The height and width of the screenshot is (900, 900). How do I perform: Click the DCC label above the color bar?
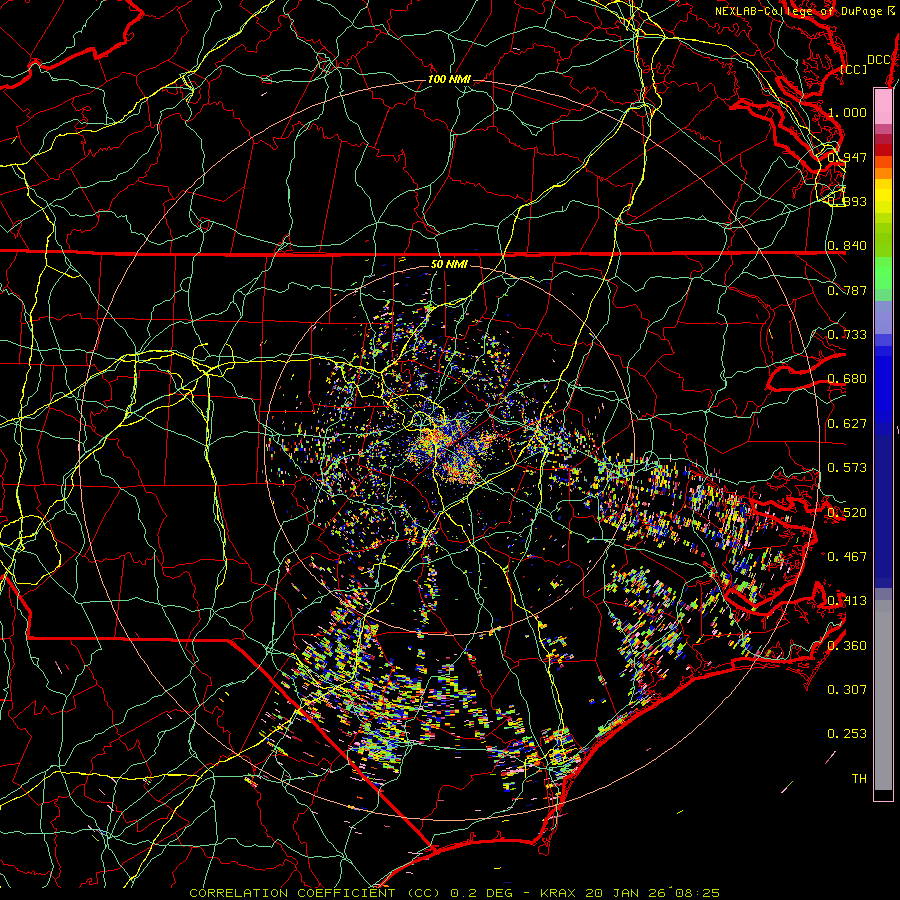[878, 60]
